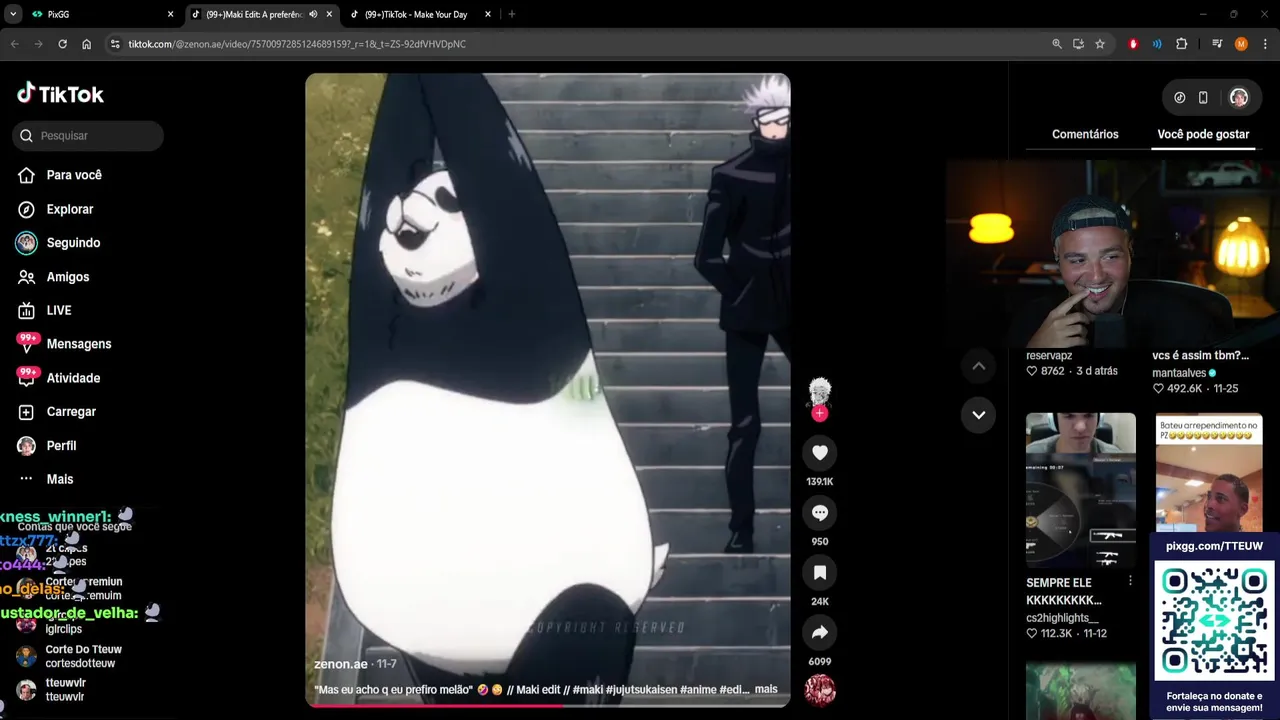
Task: Go to next video arrow
Action: coord(979,415)
